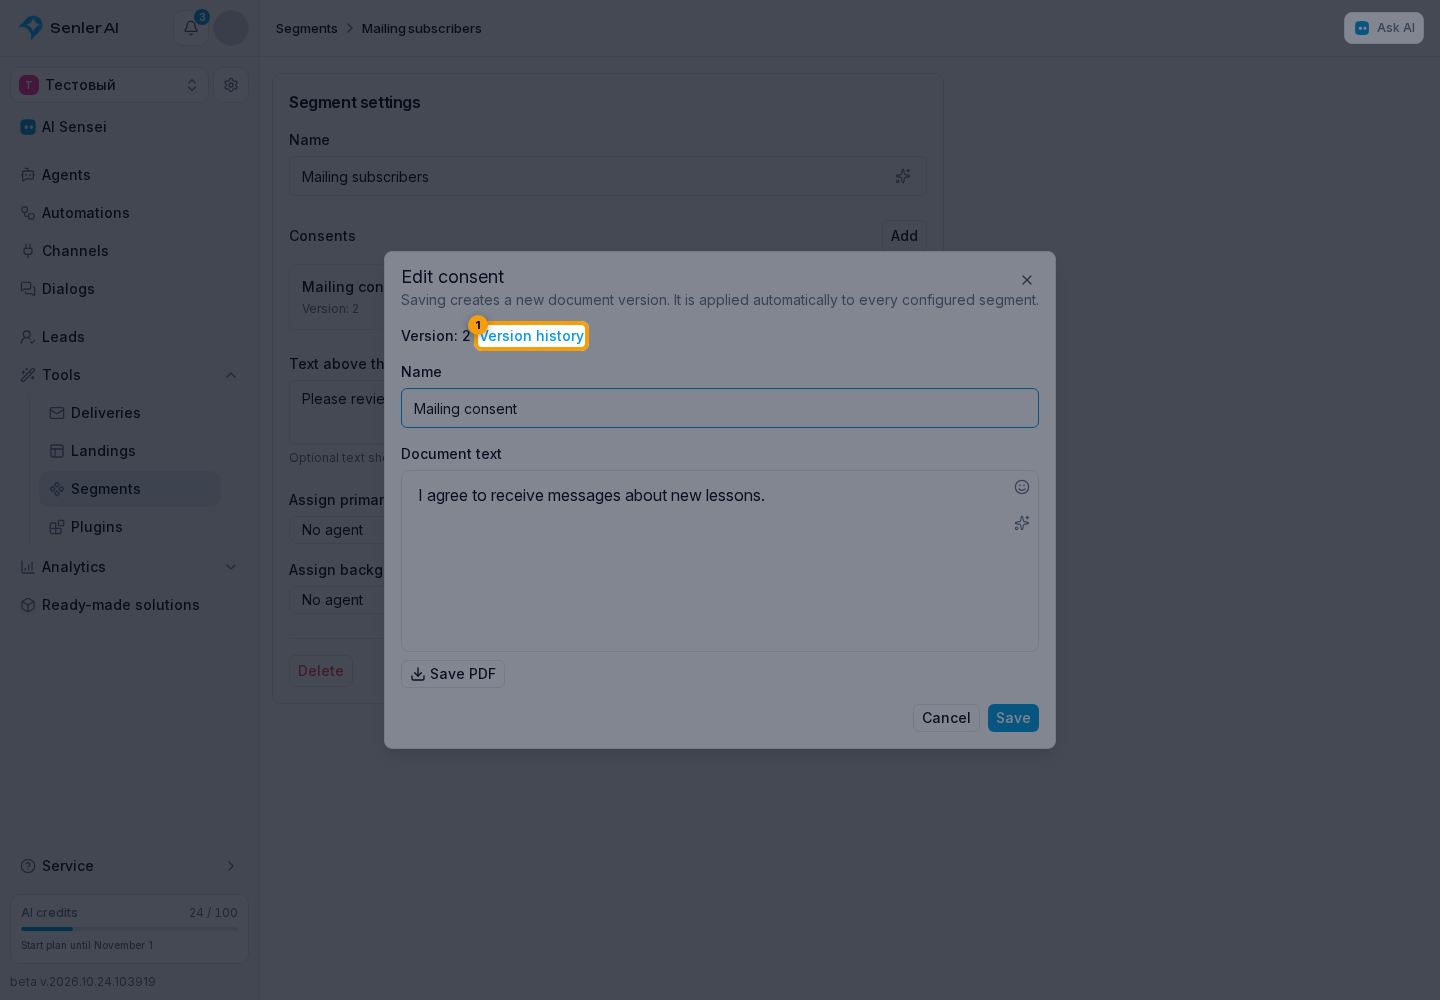Image resolution: width=1440 pixels, height=1000 pixels.
Task: Open Deliveries under Tools
Action: (x=130, y=413)
